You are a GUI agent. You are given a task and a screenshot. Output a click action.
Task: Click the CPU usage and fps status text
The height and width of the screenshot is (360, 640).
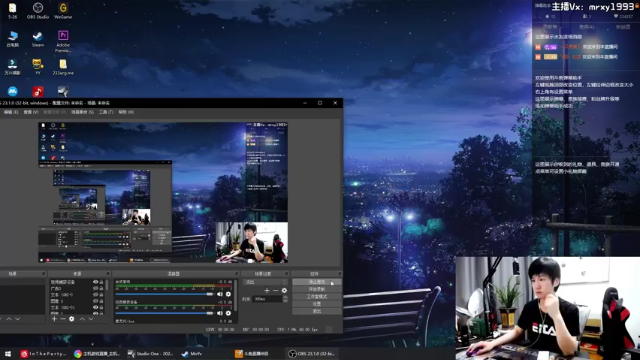pyautogui.click(x=297, y=329)
